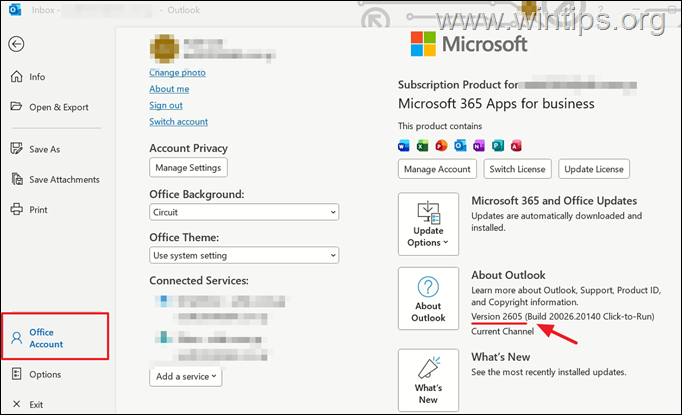Click the Outlook product icon
Image resolution: width=682 pixels, height=415 pixels.
(x=460, y=146)
